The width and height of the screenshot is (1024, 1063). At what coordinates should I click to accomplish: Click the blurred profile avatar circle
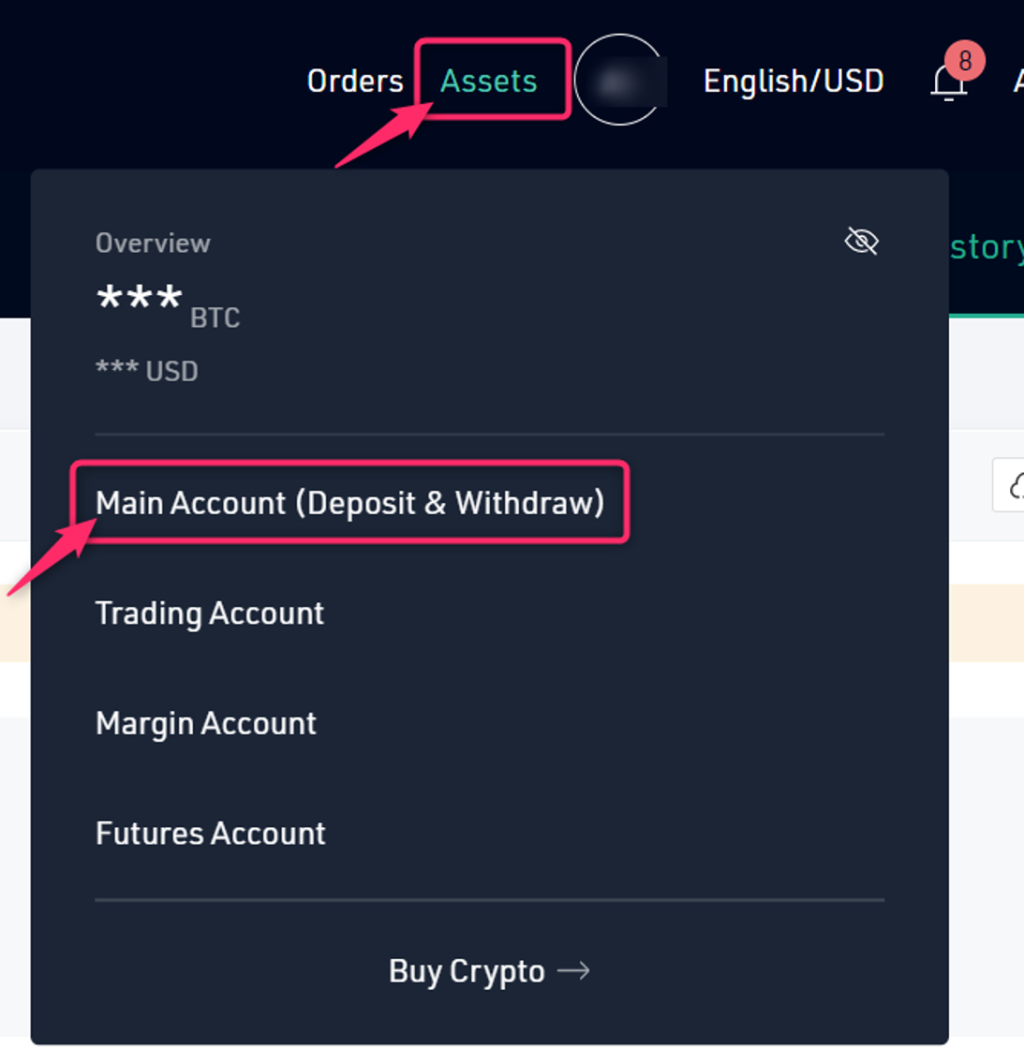click(619, 80)
